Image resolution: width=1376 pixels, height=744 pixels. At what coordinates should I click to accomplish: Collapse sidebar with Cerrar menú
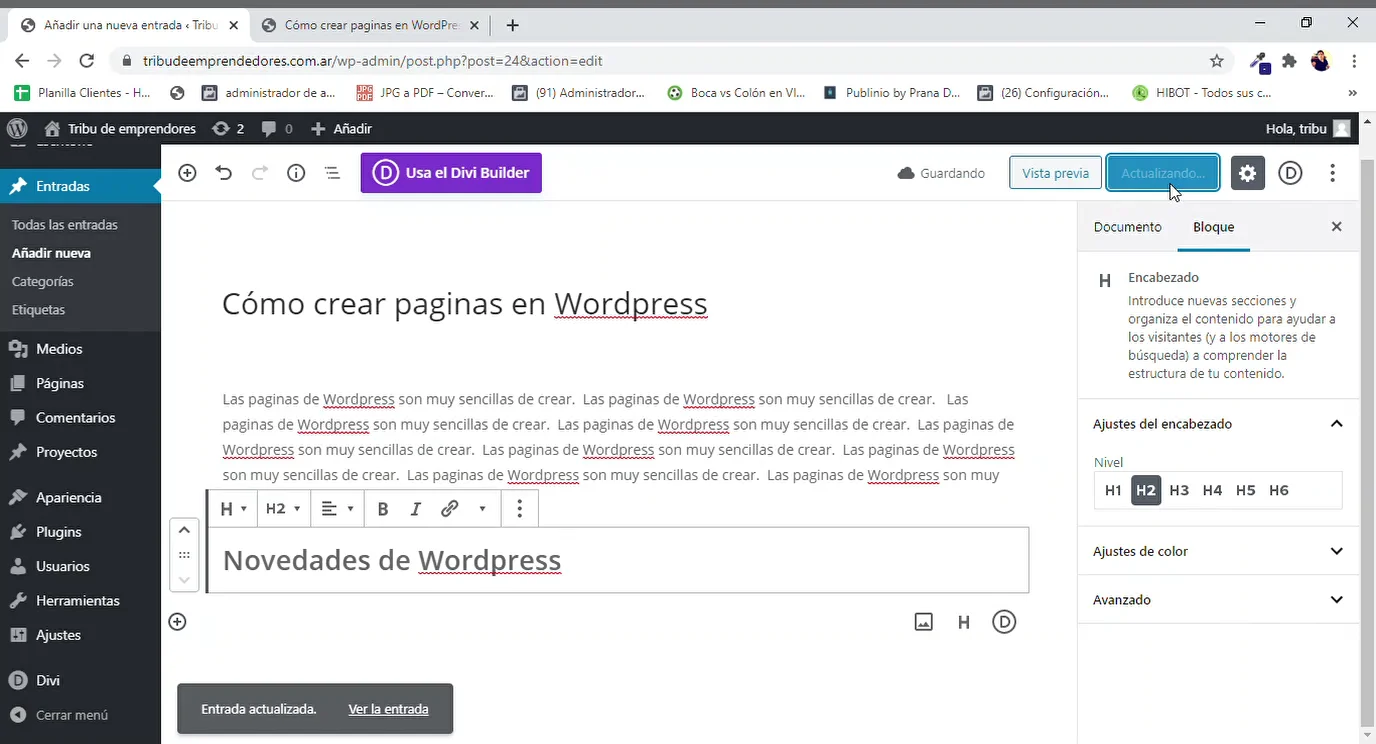[80, 715]
